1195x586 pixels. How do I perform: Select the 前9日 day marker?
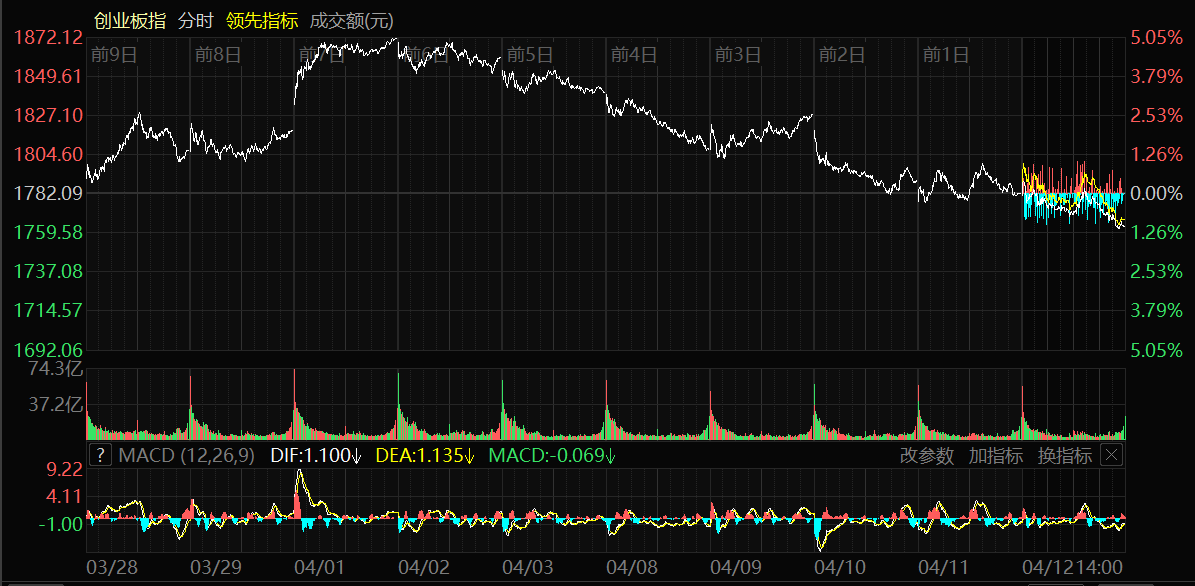(x=114, y=54)
